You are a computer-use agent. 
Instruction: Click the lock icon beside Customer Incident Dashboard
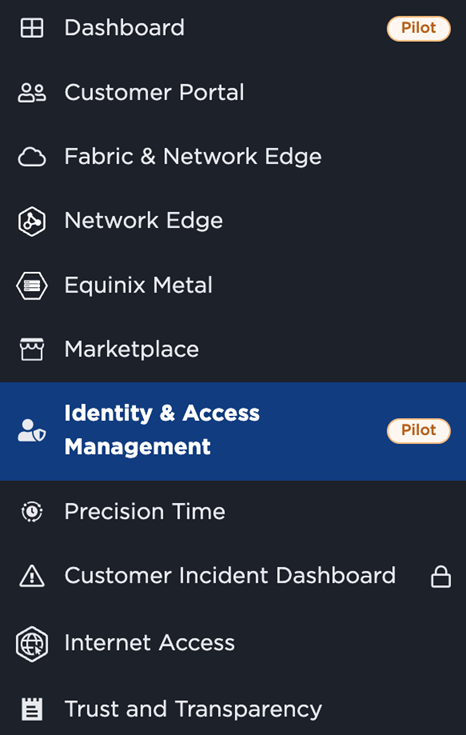(x=441, y=576)
